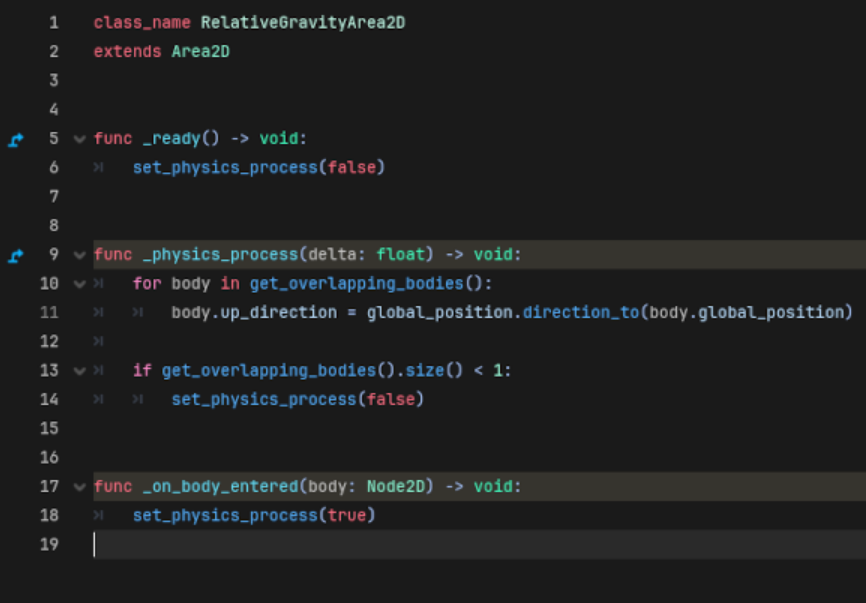
Task: Click line number 1 in the gutter
Action: (54, 22)
